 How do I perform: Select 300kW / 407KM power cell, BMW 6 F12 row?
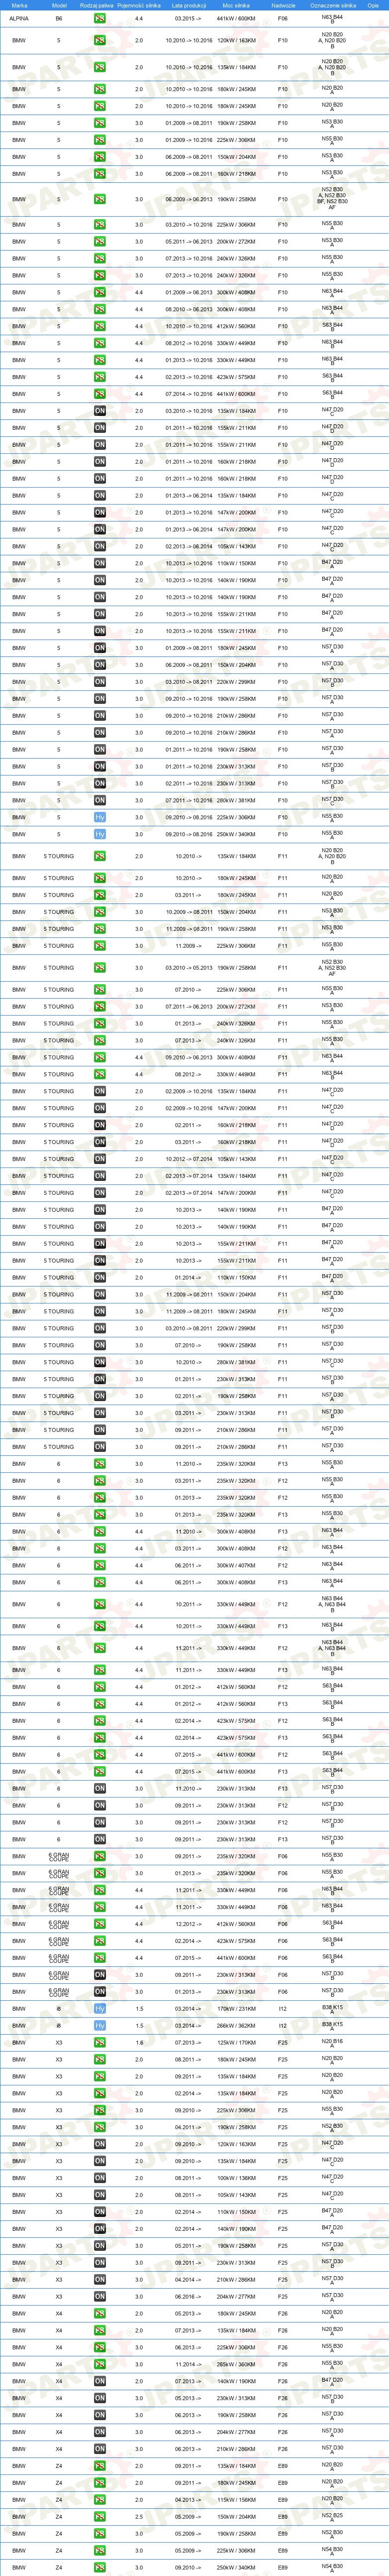236,1566
